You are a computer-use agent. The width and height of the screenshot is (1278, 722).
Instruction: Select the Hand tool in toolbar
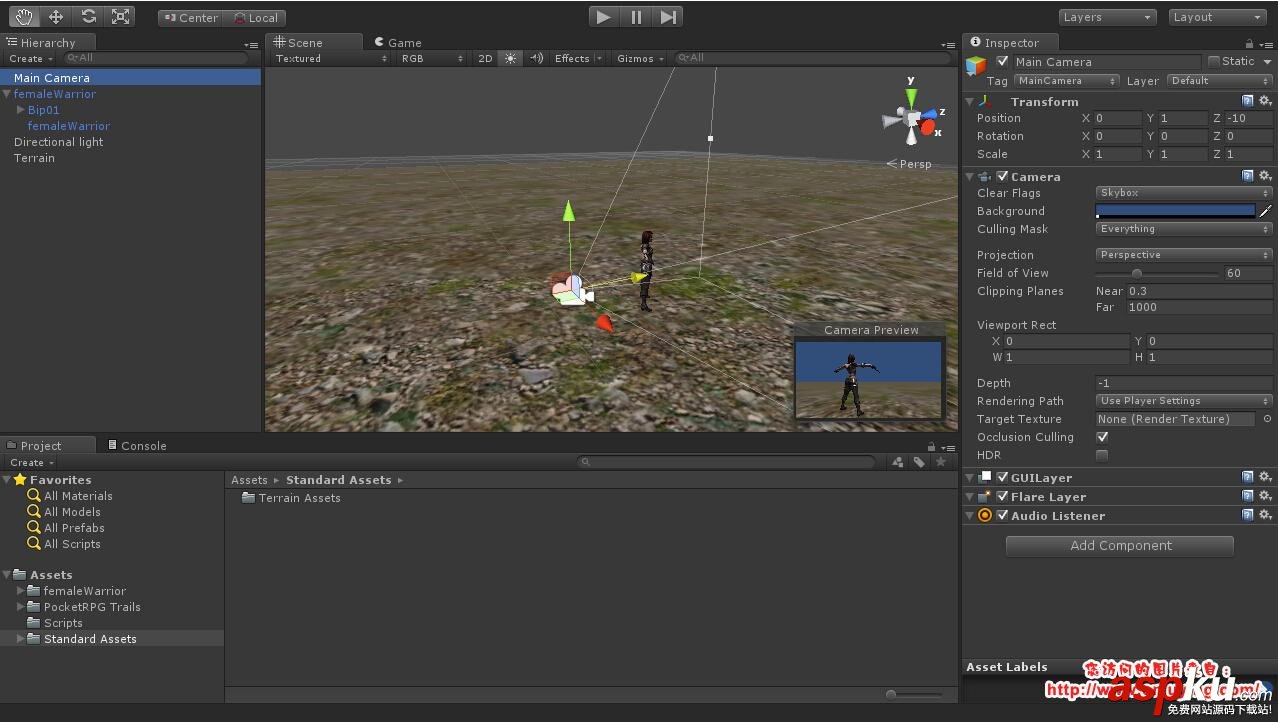(x=24, y=17)
